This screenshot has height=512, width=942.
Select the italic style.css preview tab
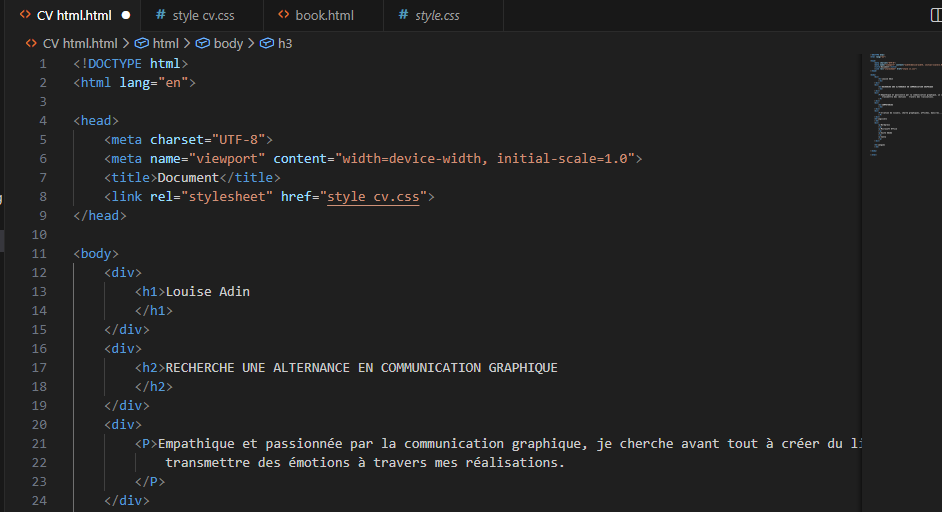coord(439,15)
